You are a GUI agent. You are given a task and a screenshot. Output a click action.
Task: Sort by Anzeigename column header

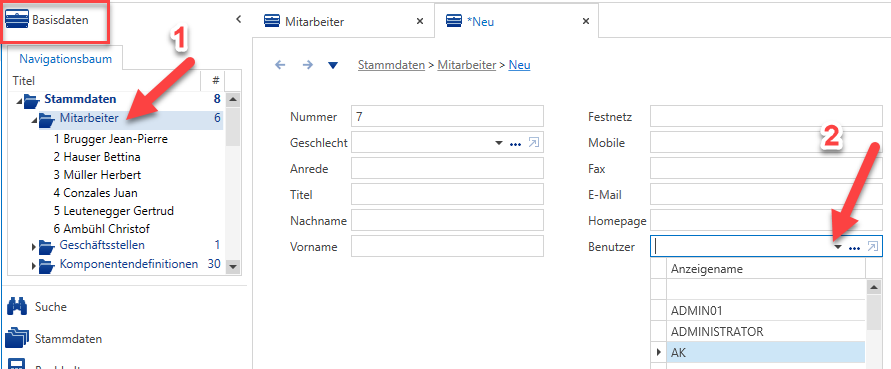pos(765,268)
